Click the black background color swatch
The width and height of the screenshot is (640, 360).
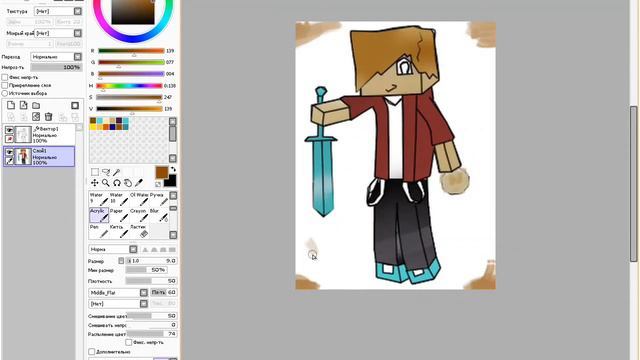tap(170, 180)
